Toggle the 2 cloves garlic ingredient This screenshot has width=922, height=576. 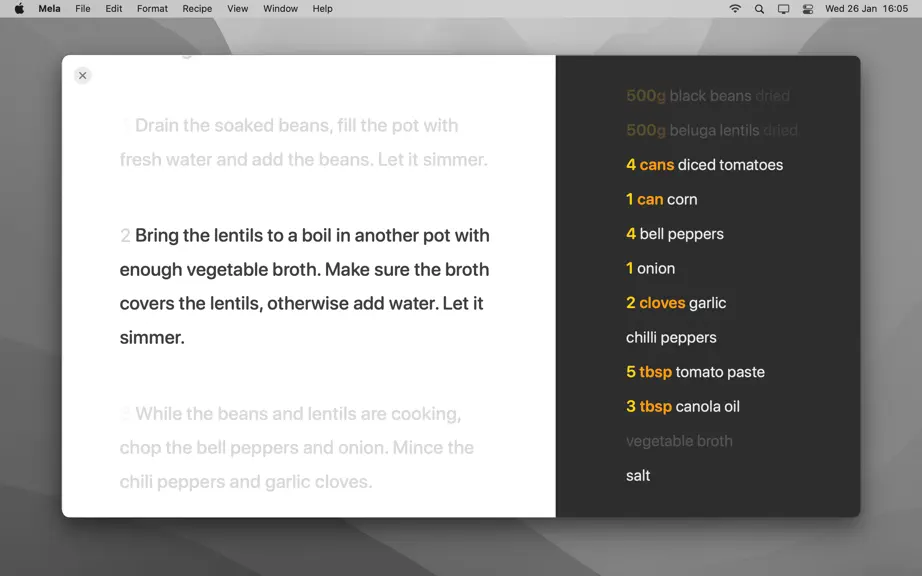pos(676,303)
